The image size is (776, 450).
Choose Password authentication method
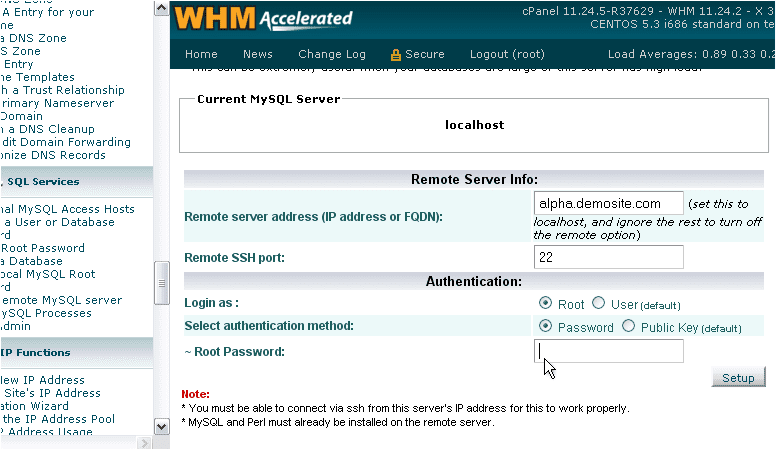(545, 326)
